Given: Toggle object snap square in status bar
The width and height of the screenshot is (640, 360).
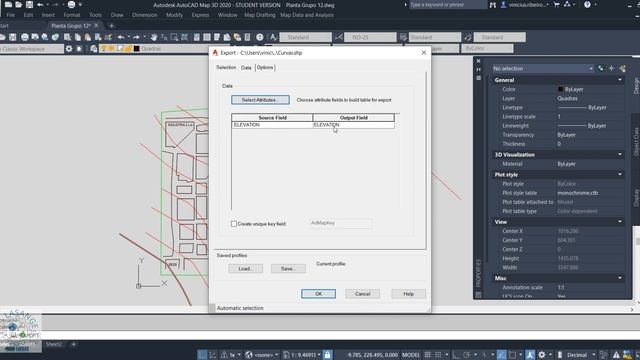Looking at the screenshot, I should click(513, 355).
